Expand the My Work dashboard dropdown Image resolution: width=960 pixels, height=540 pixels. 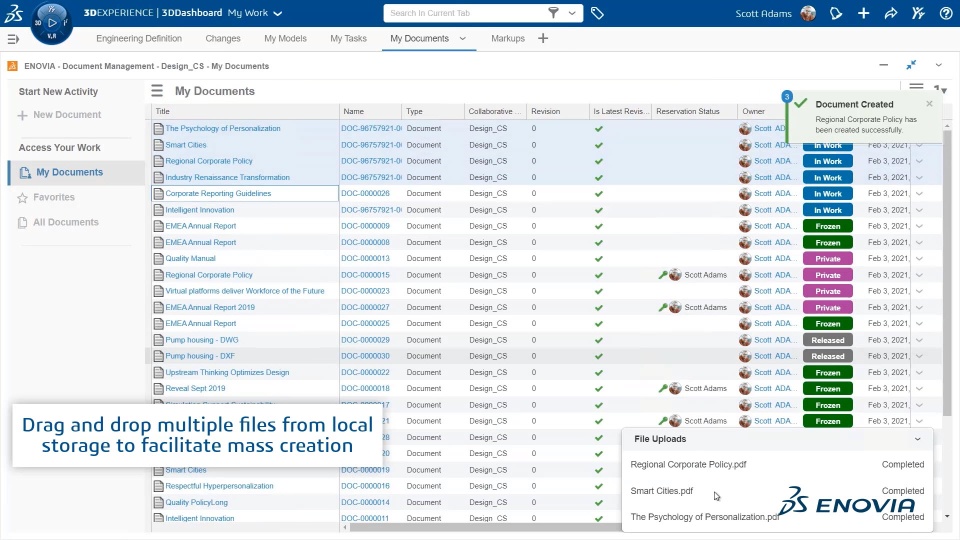278,13
